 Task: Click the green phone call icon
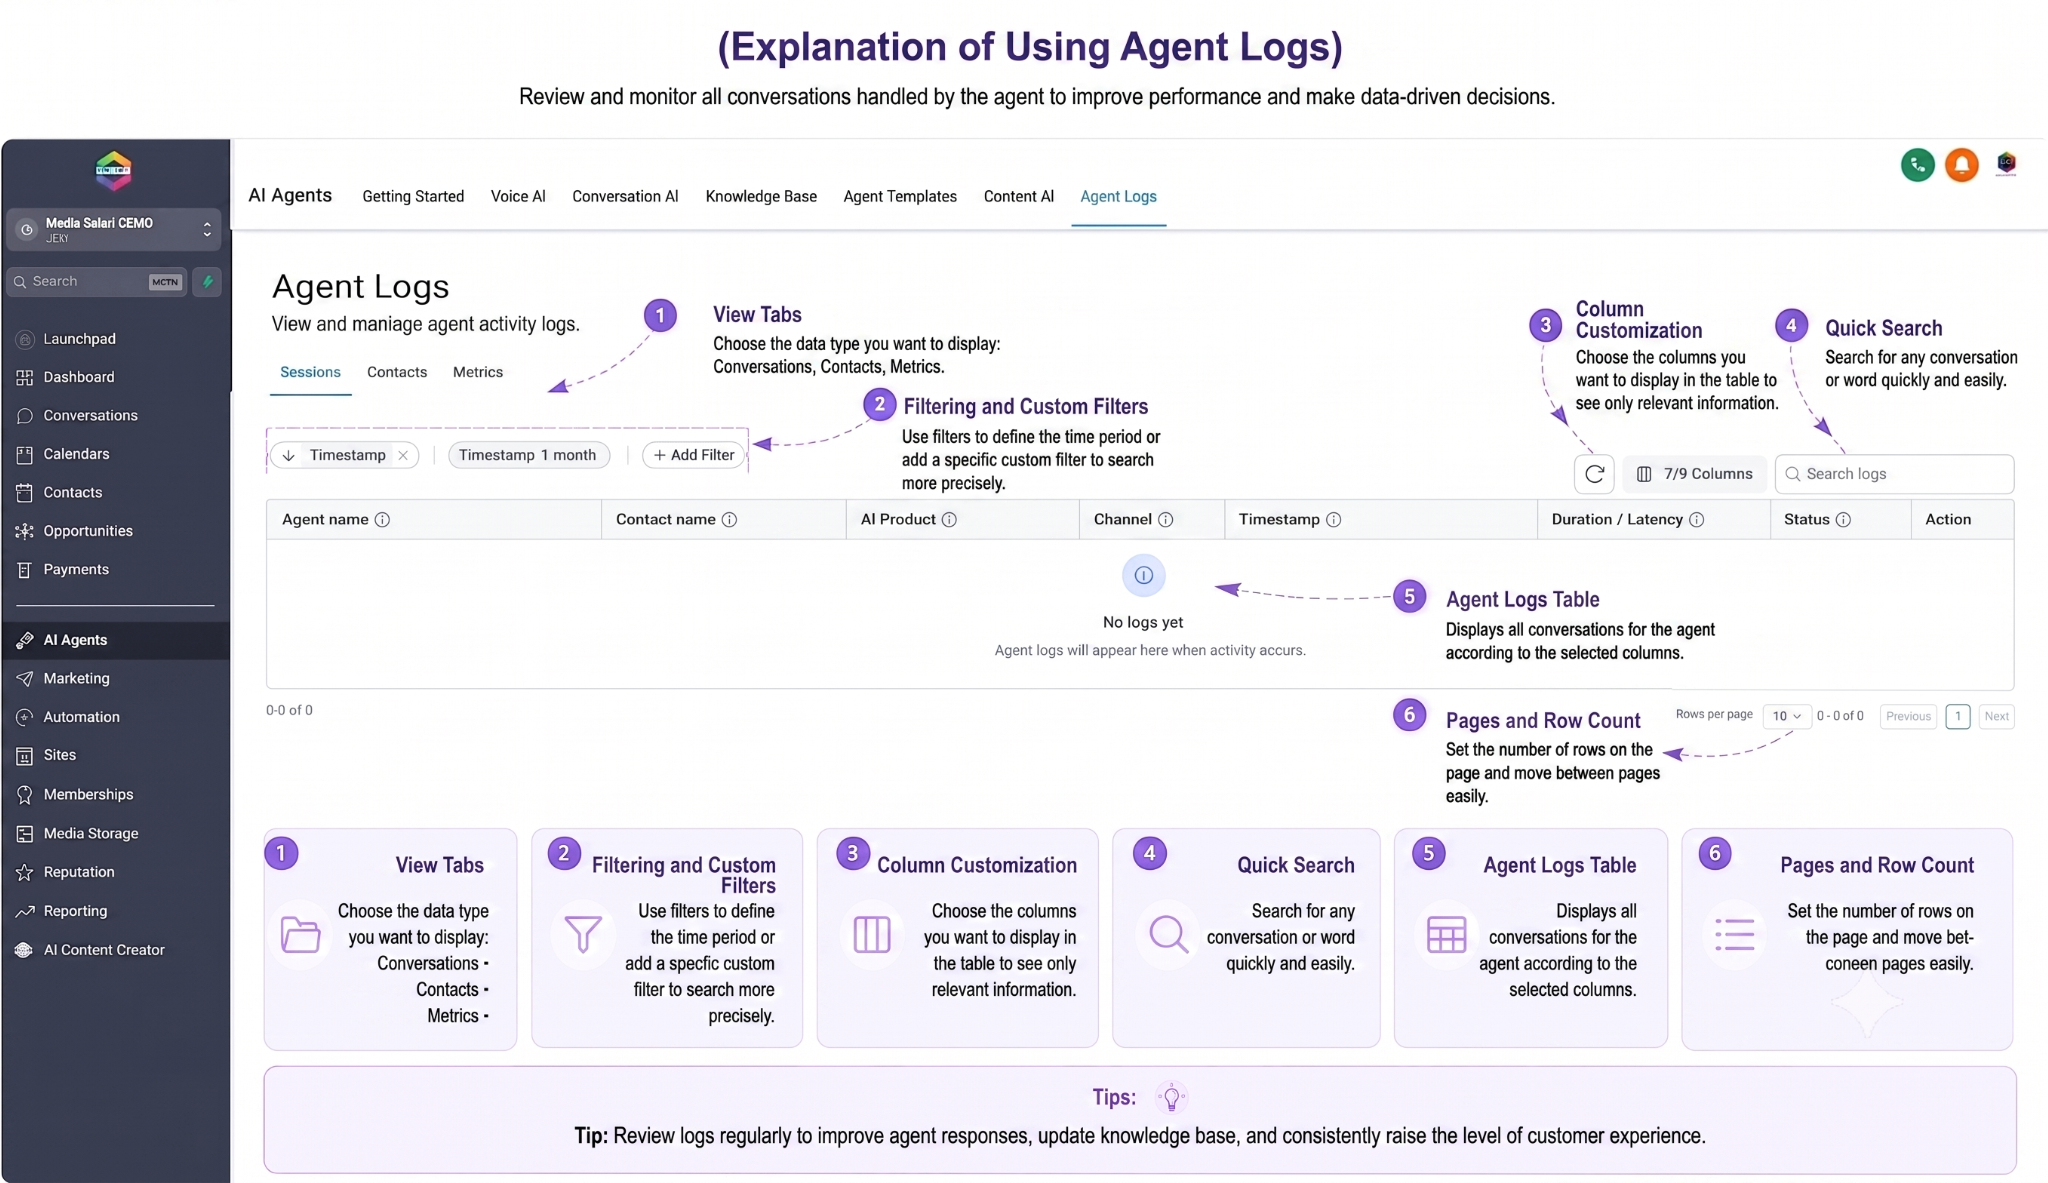(x=1917, y=165)
